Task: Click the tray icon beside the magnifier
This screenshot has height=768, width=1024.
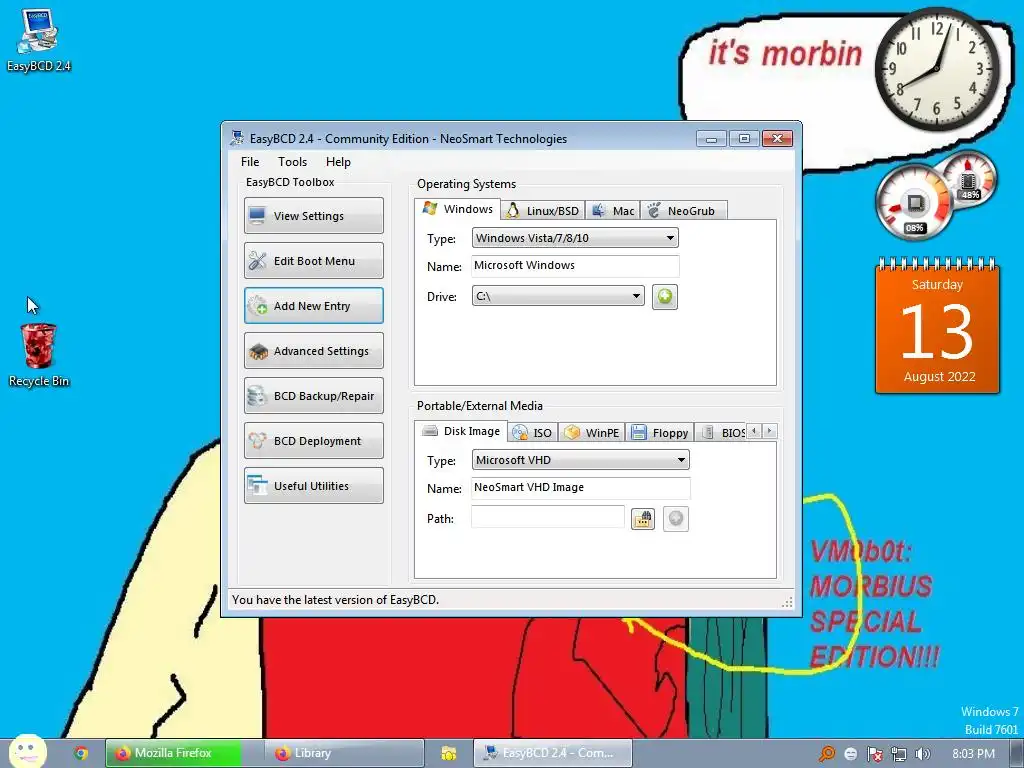Action: pos(850,754)
